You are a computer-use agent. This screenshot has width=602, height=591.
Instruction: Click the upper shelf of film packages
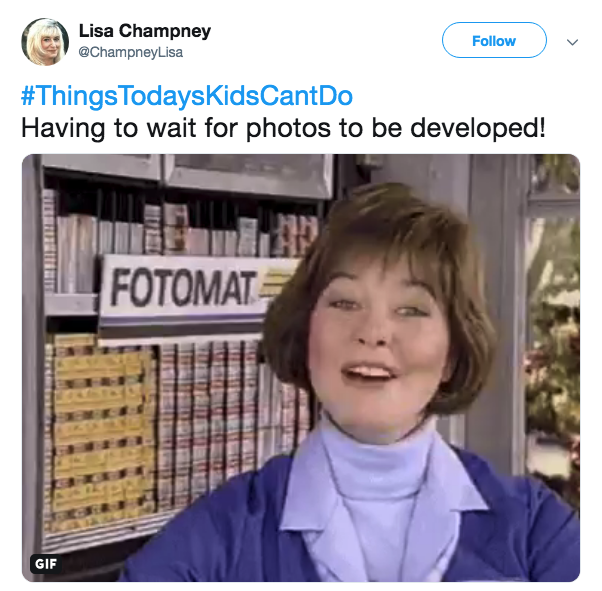point(180,232)
